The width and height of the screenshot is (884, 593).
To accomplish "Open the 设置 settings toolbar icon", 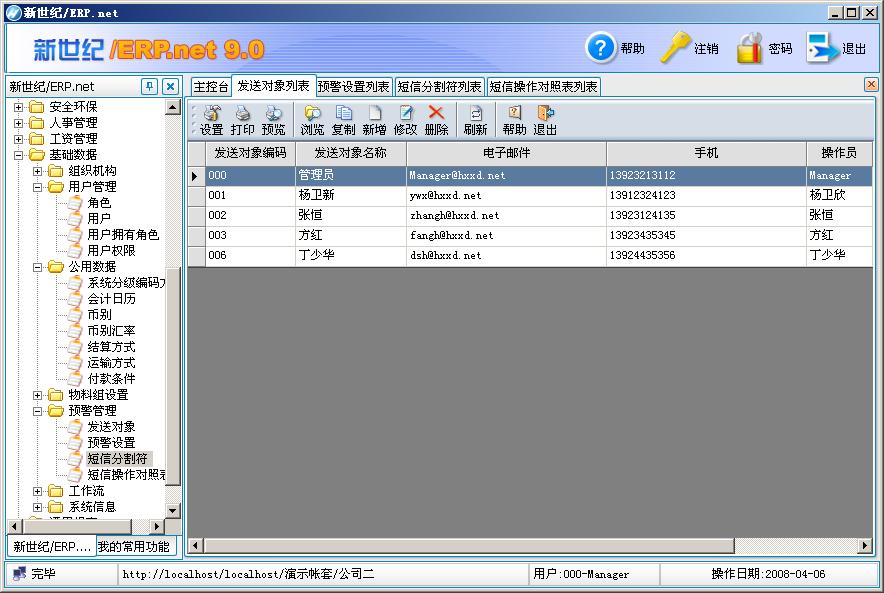I will [x=211, y=121].
